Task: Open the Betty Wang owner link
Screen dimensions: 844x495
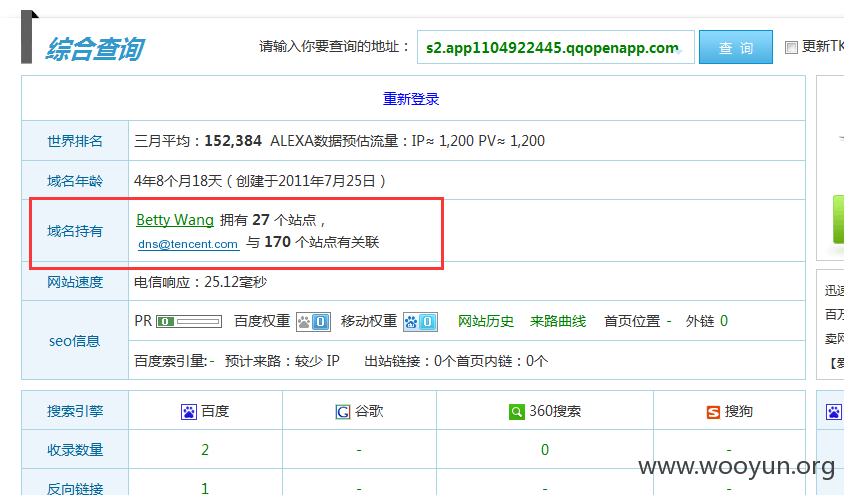Action: click(x=175, y=220)
